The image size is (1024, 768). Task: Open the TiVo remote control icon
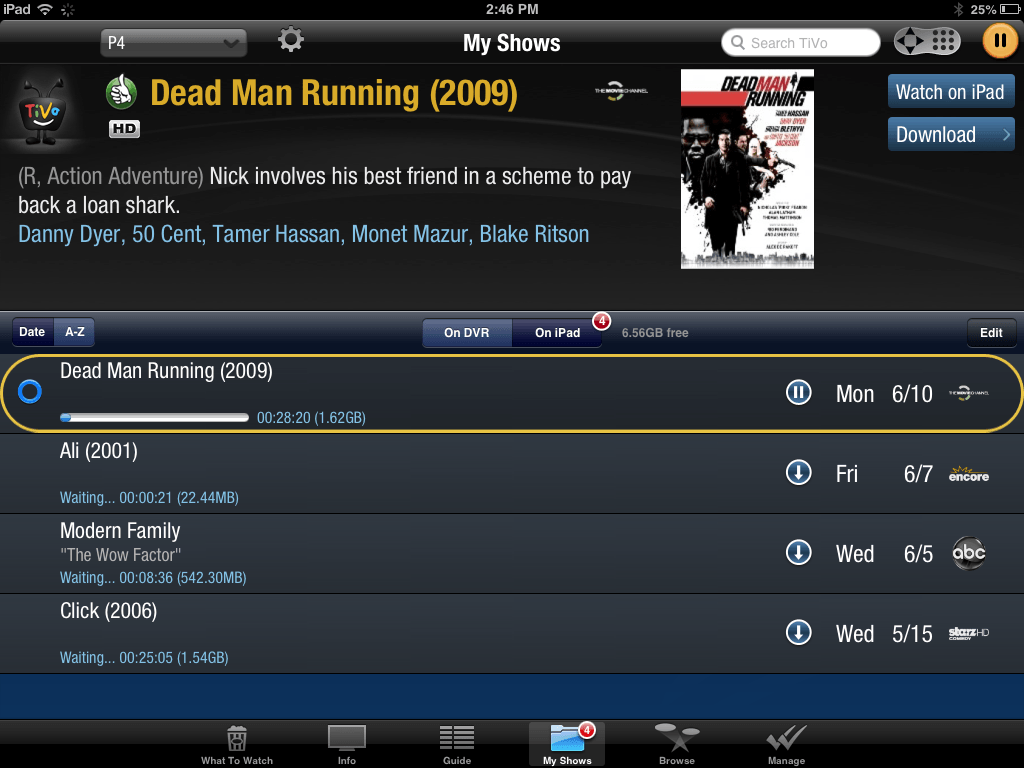tap(927, 41)
